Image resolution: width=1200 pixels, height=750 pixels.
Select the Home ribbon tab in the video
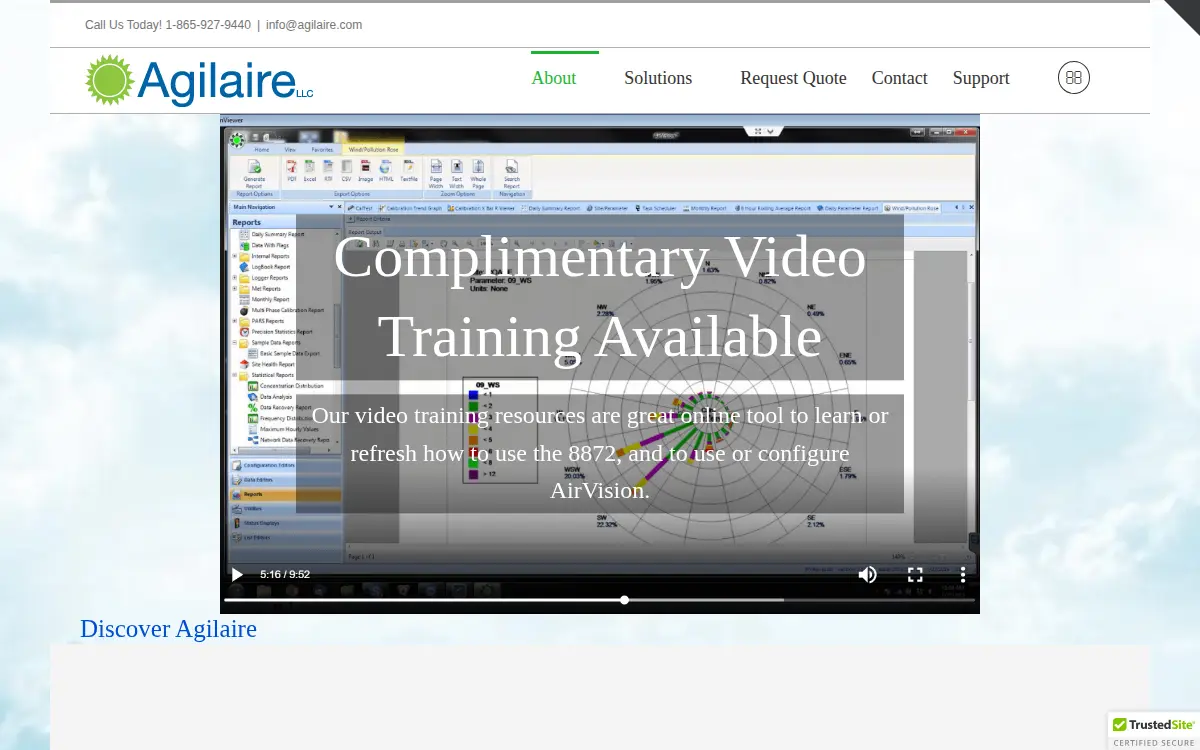(x=262, y=150)
